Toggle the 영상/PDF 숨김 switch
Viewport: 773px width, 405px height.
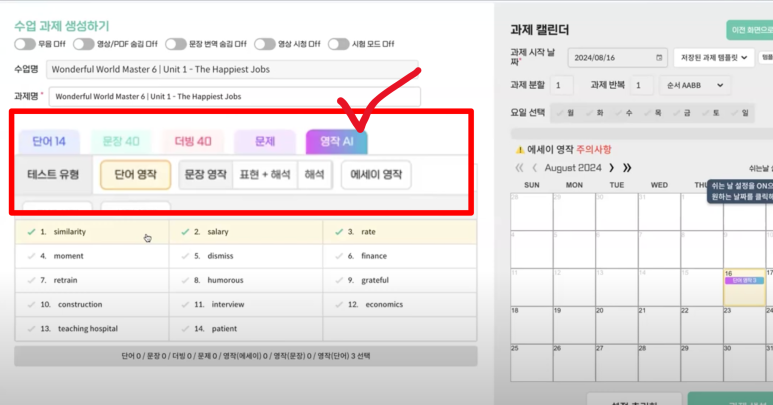point(83,44)
